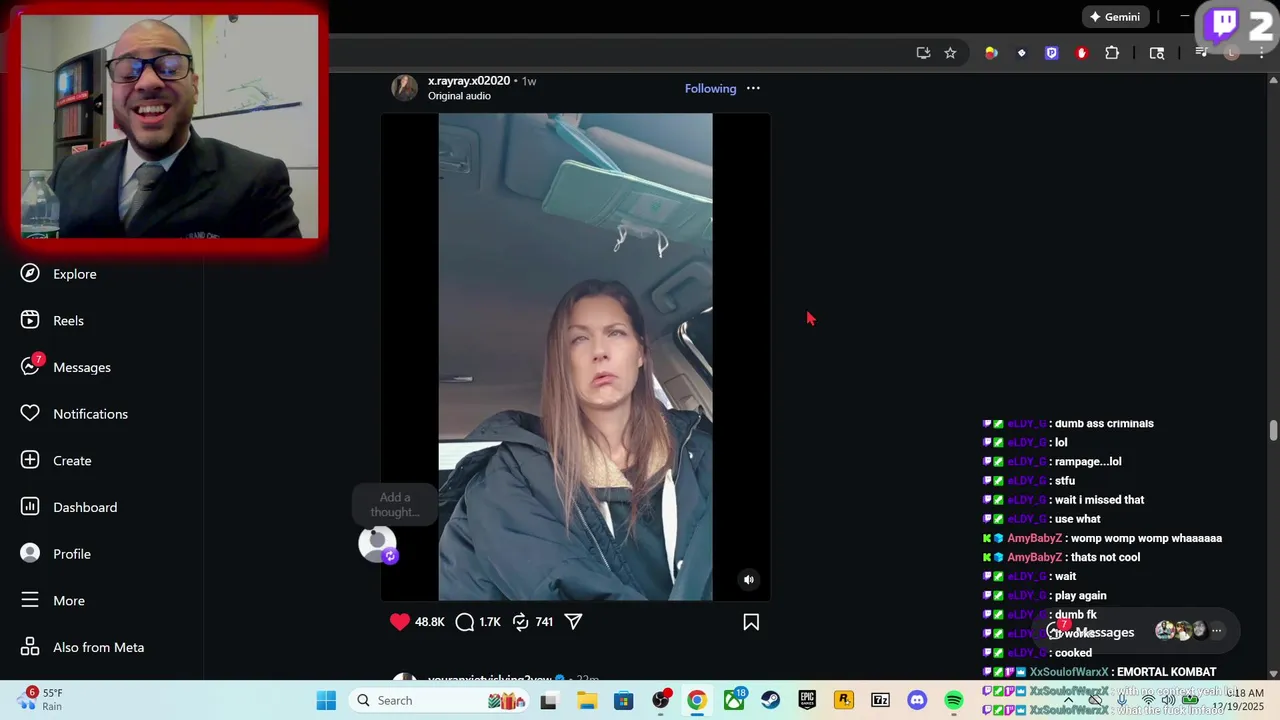This screenshot has height=720, width=1280.
Task: Click the diamond-shaped extension icon
Action: tap(1021, 53)
